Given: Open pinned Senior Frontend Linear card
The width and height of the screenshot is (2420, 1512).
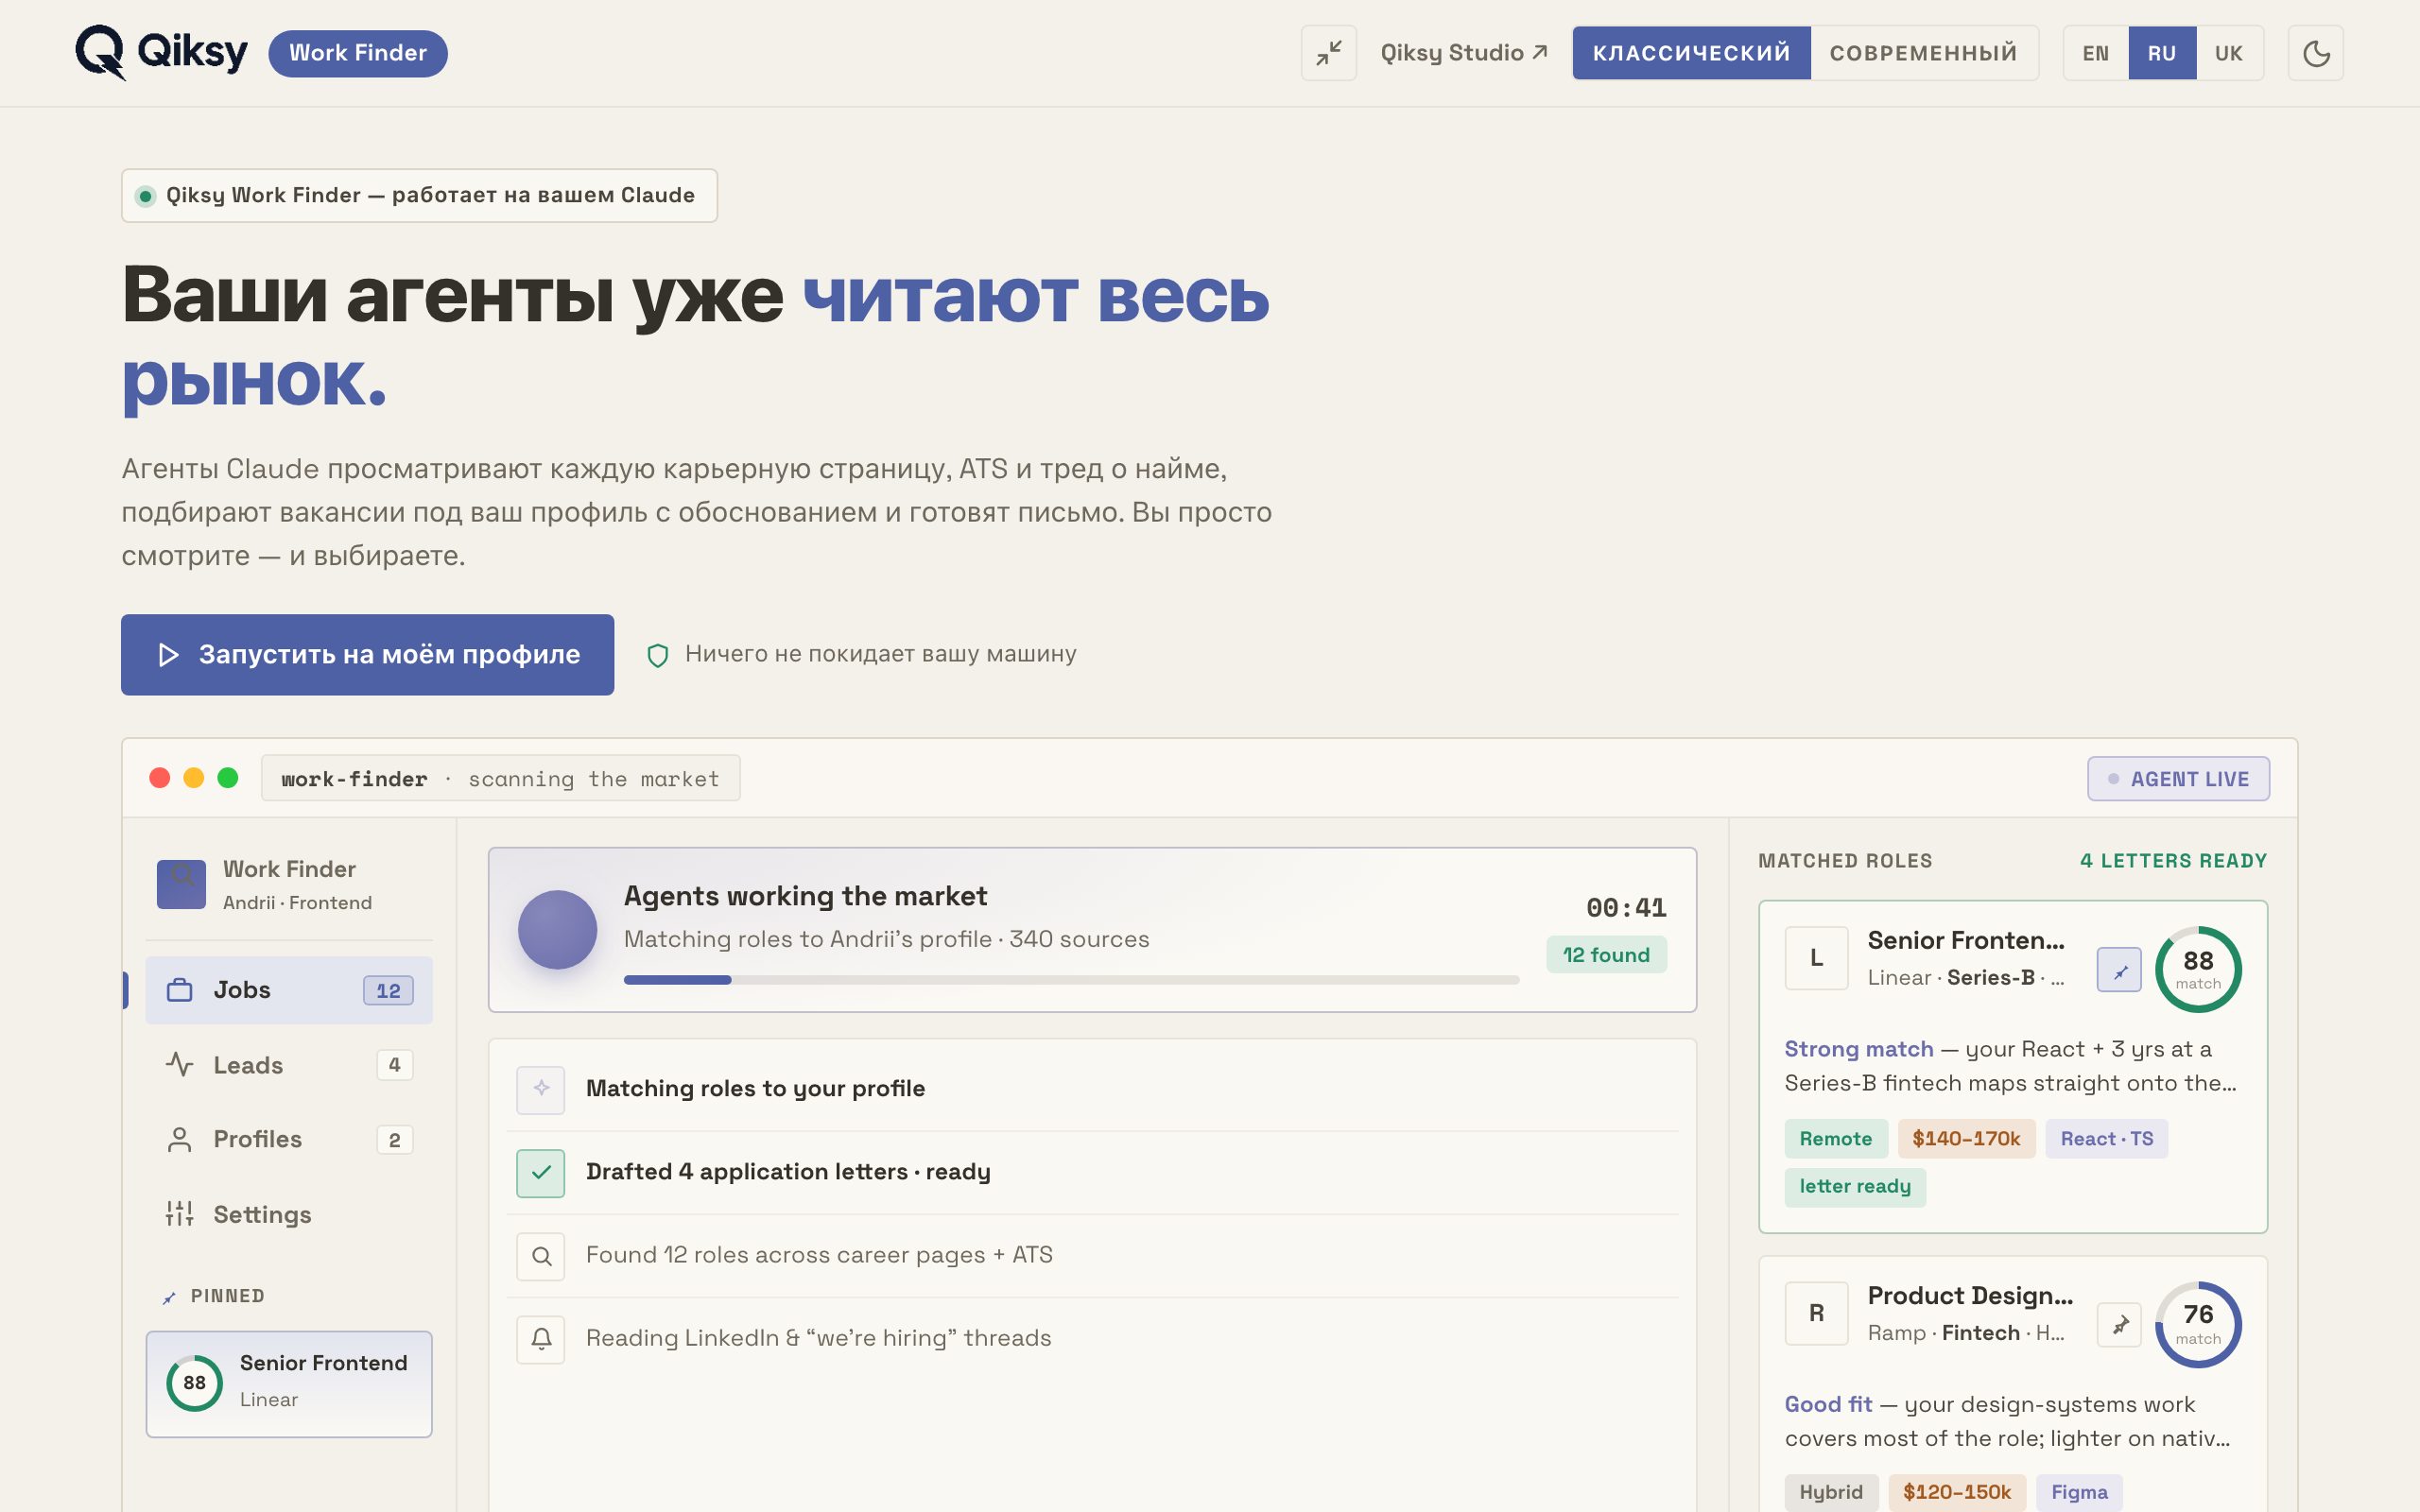Looking at the screenshot, I should [x=289, y=1384].
